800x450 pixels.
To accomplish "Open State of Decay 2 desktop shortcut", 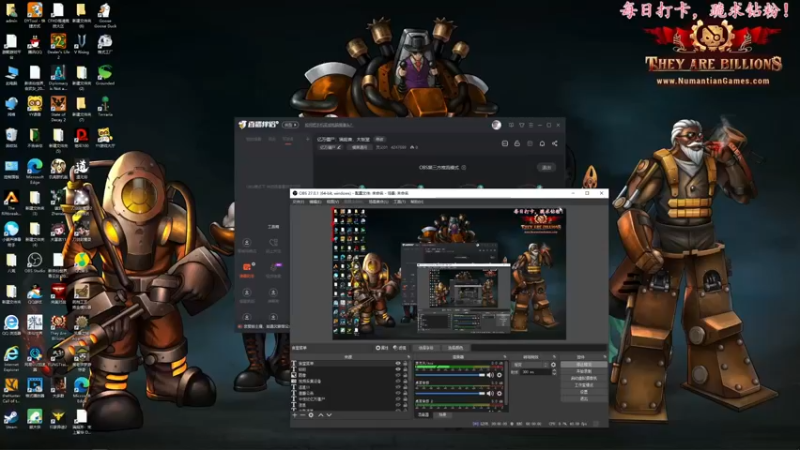I will click(58, 108).
